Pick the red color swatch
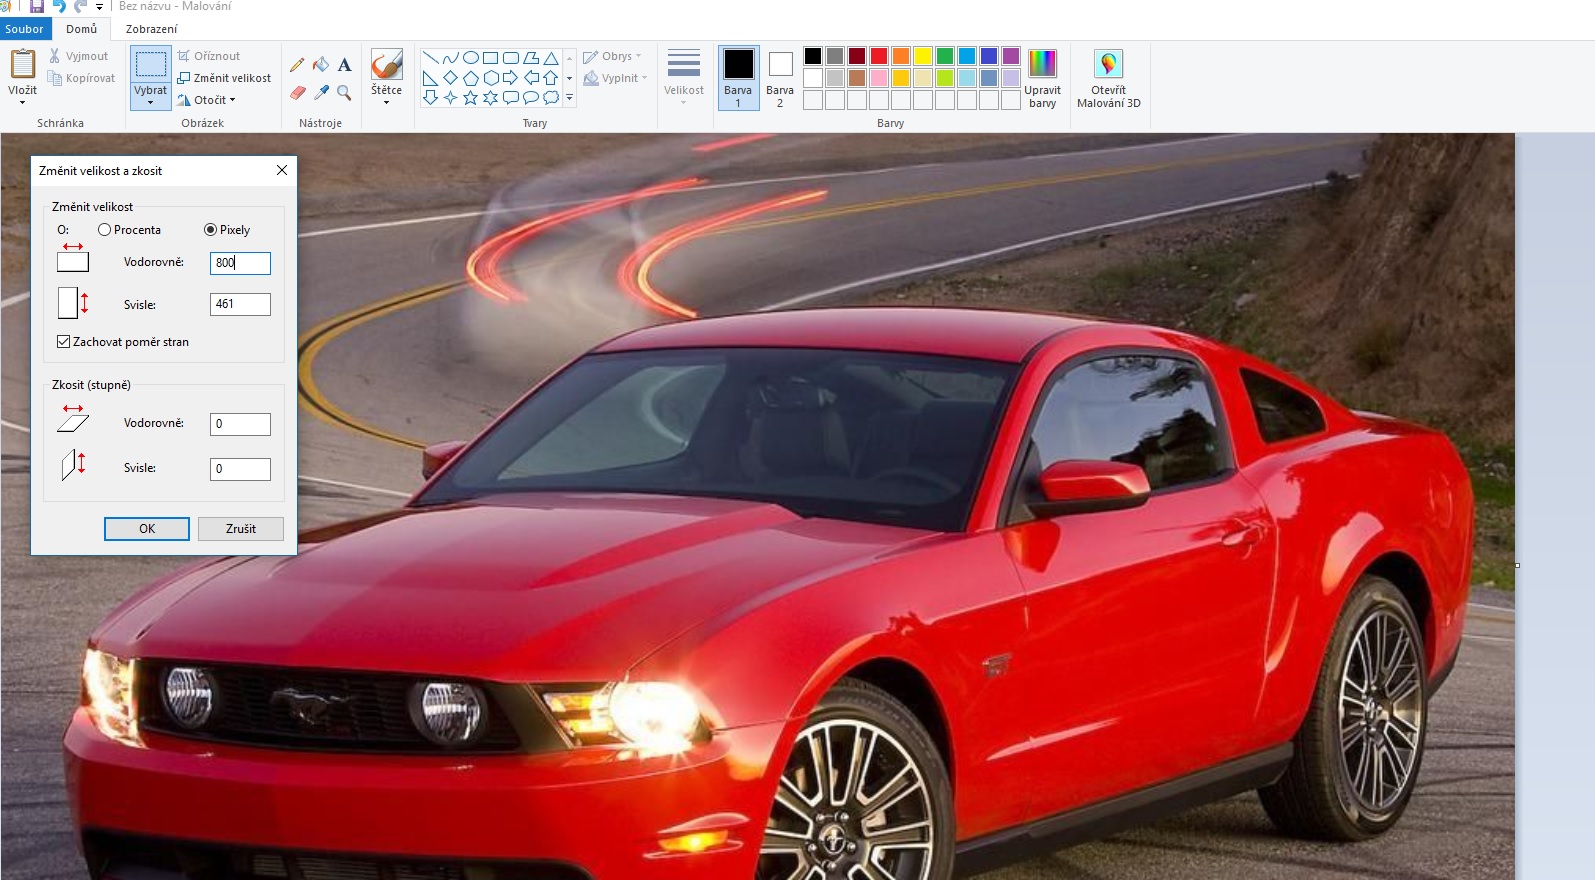Image resolution: width=1595 pixels, height=880 pixels. (x=879, y=56)
